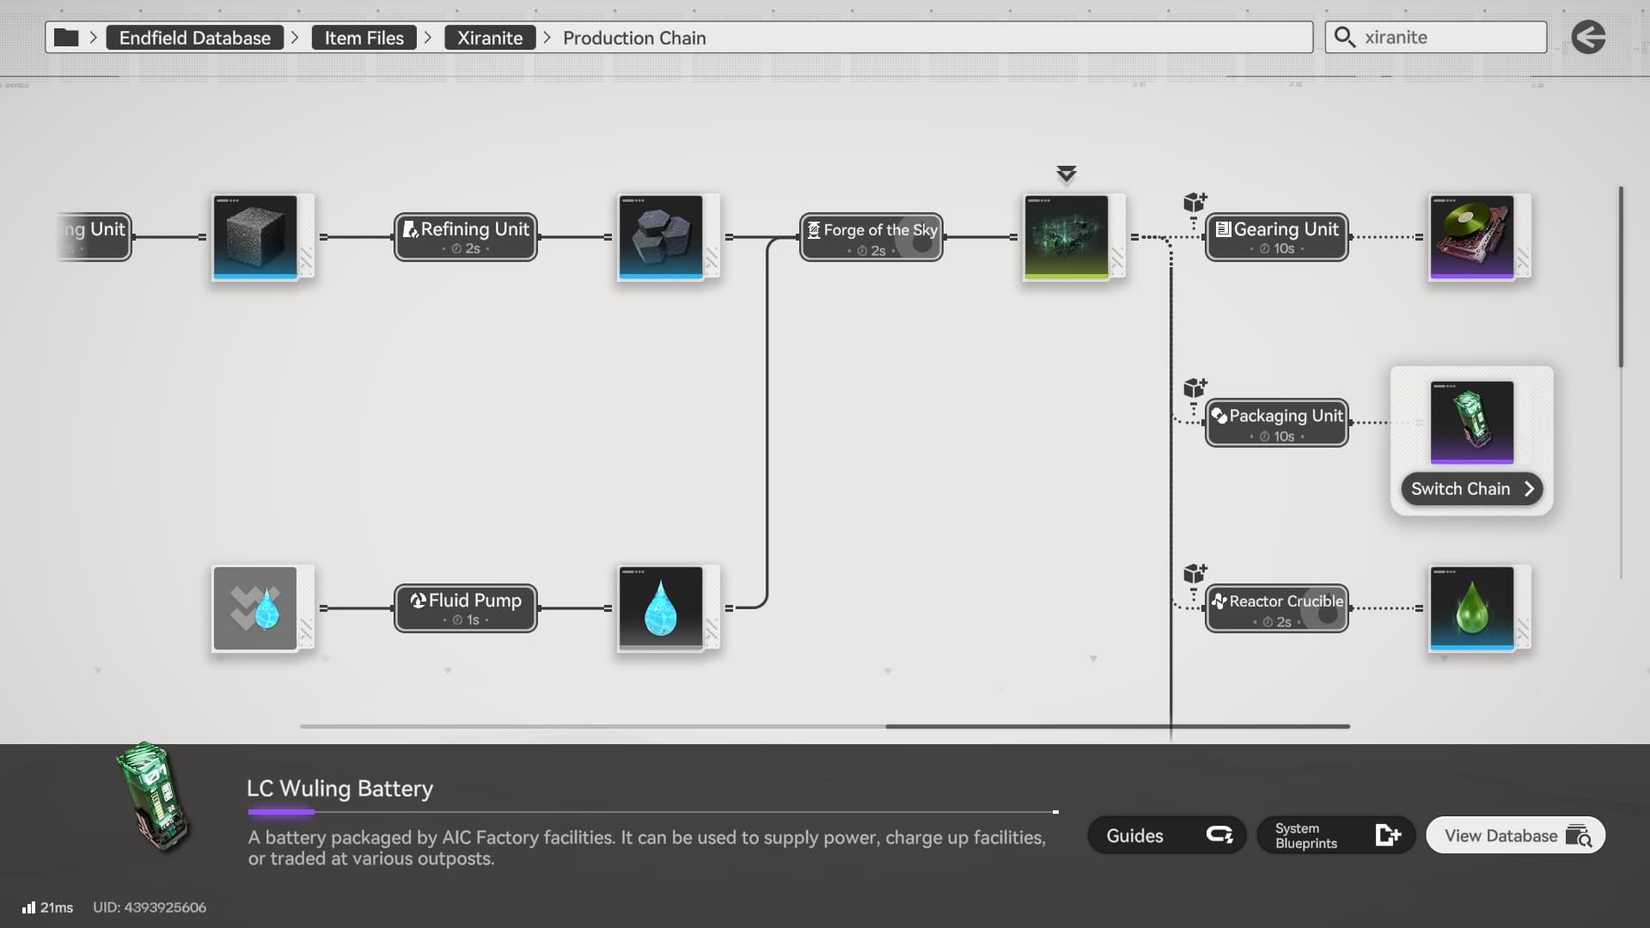Select the dark stone chunks item icon
This screenshot has width=1650, height=928.
[x=660, y=237]
